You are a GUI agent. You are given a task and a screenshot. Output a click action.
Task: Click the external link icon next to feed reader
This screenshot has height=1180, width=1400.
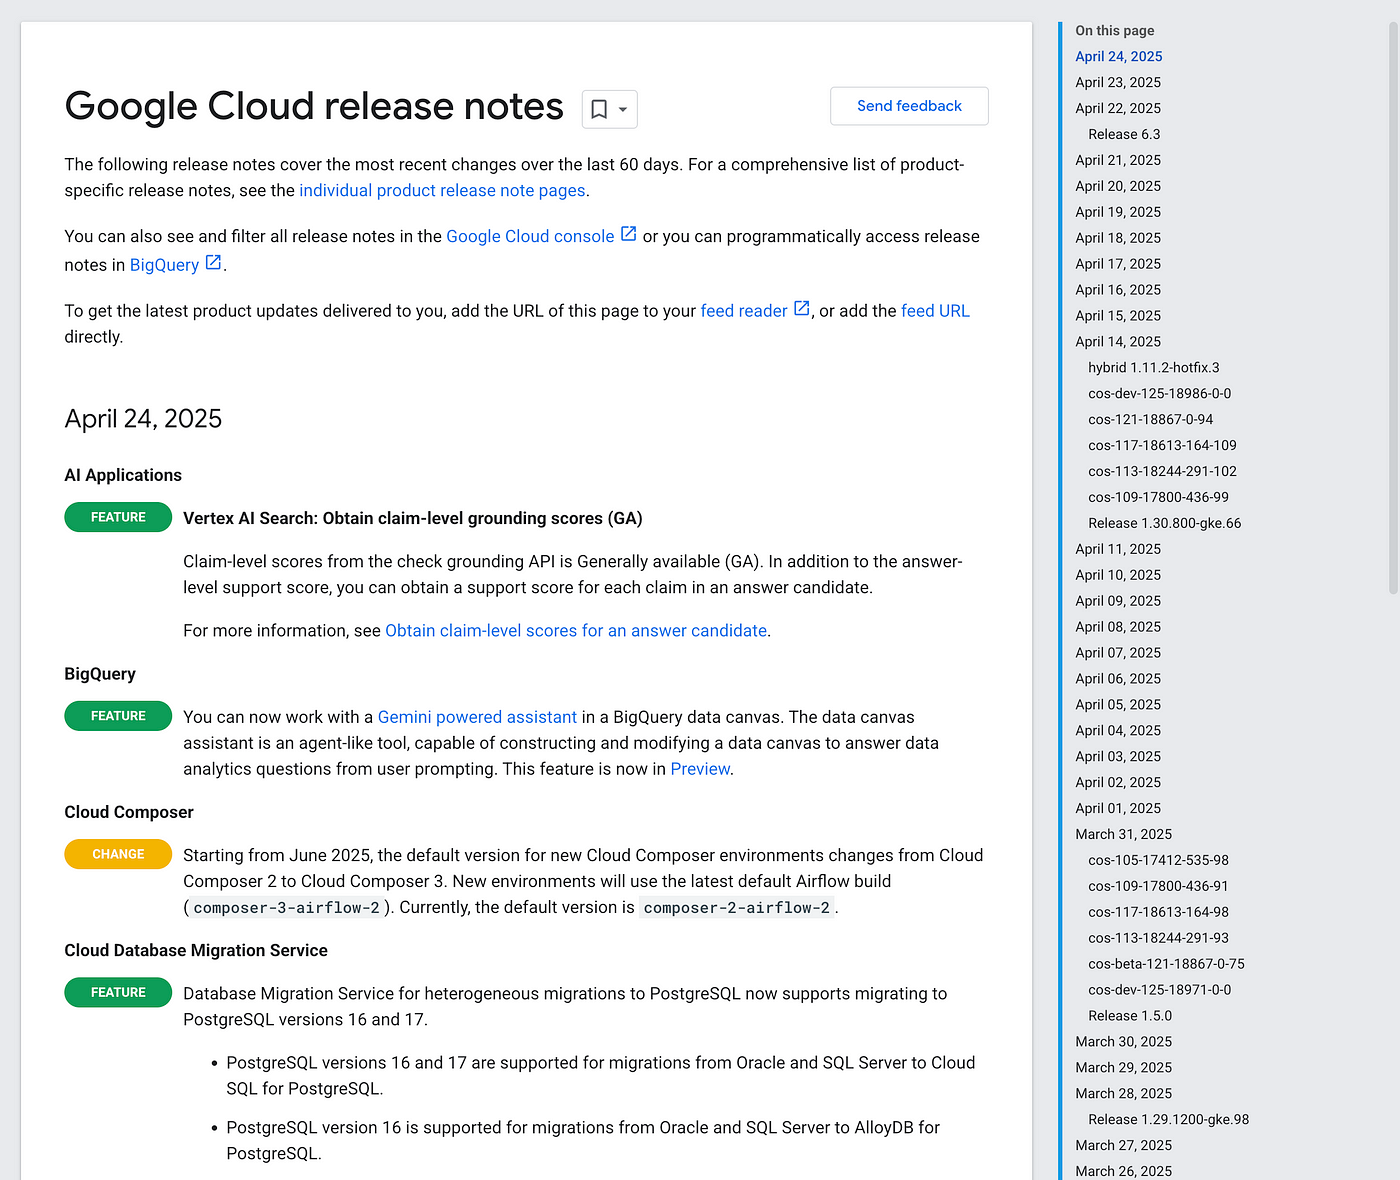[801, 308]
